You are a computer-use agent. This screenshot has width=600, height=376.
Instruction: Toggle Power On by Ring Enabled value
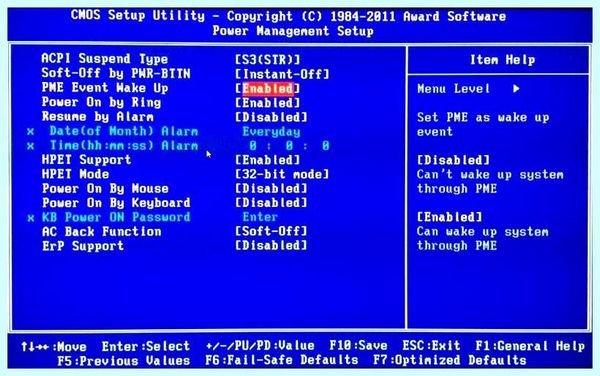267,103
